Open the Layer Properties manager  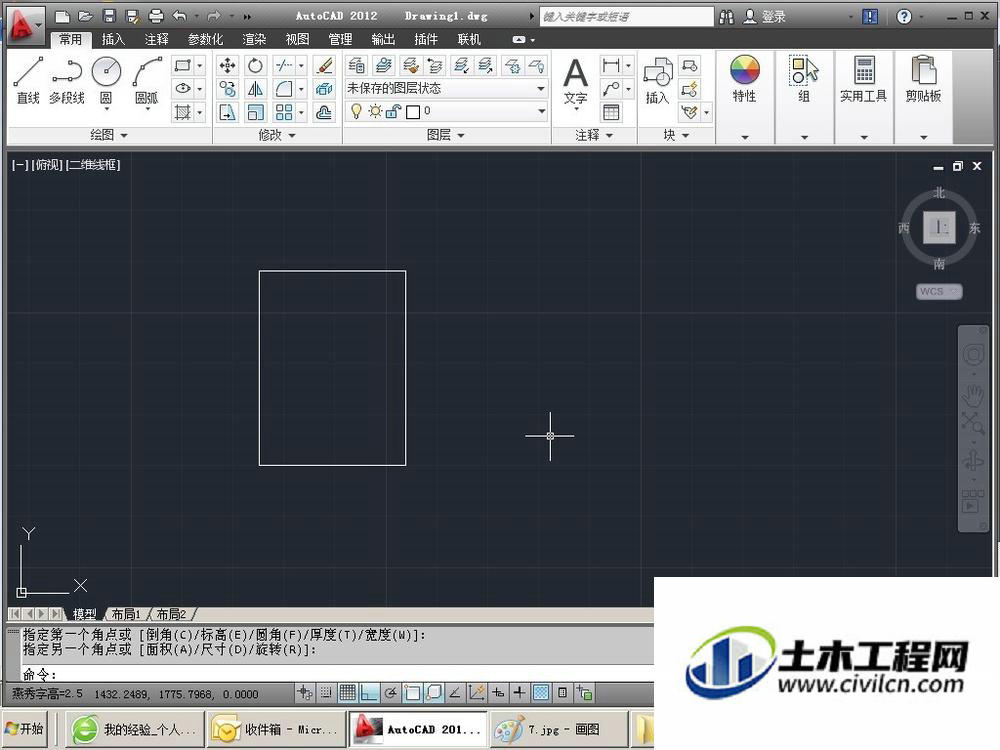357,65
